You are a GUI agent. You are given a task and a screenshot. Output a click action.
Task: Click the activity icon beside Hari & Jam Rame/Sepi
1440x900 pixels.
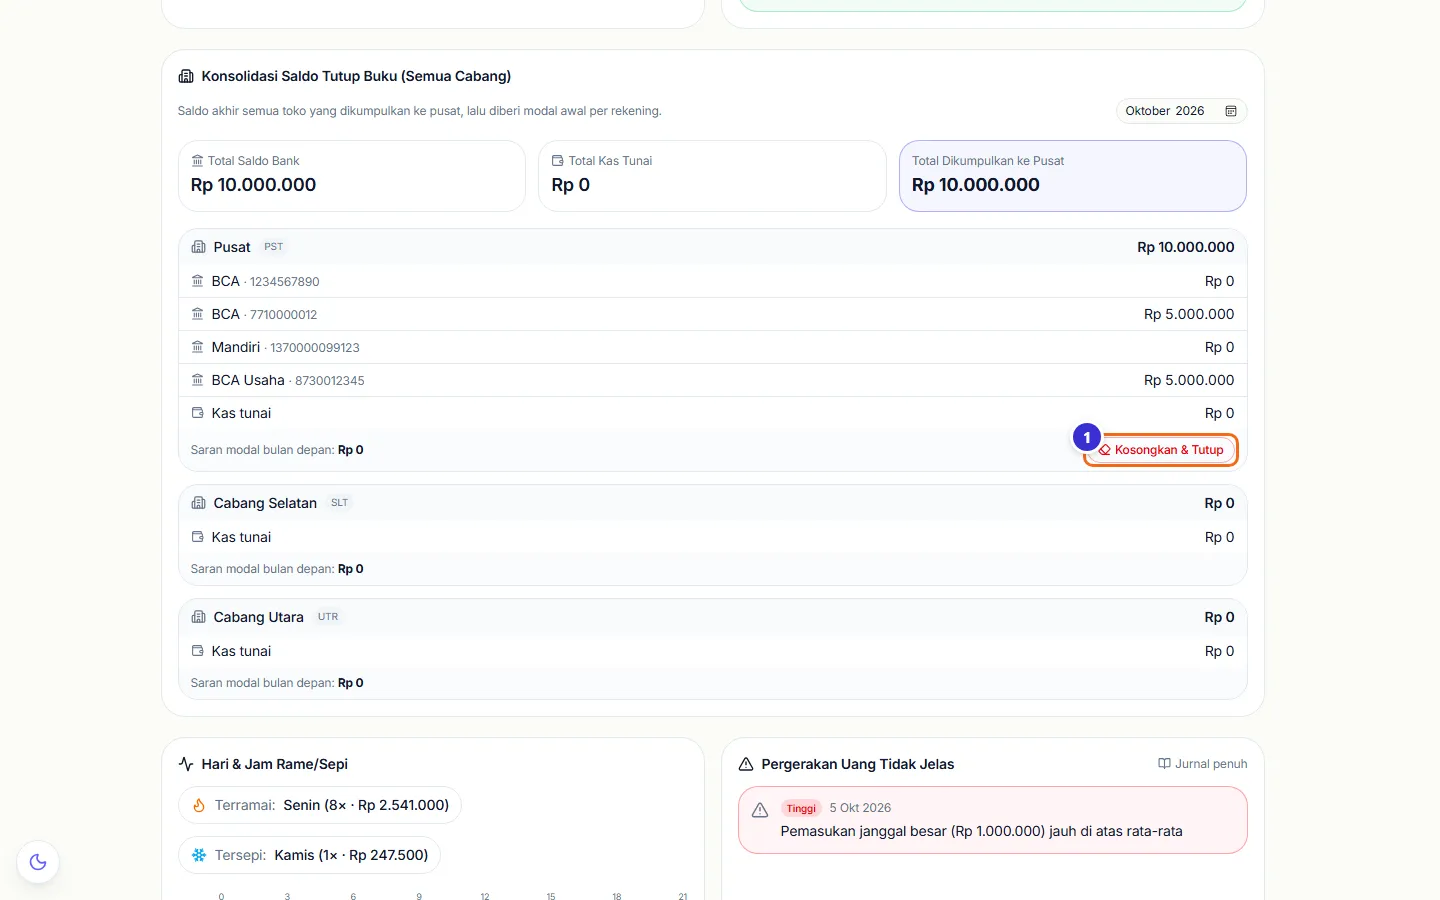pos(186,764)
